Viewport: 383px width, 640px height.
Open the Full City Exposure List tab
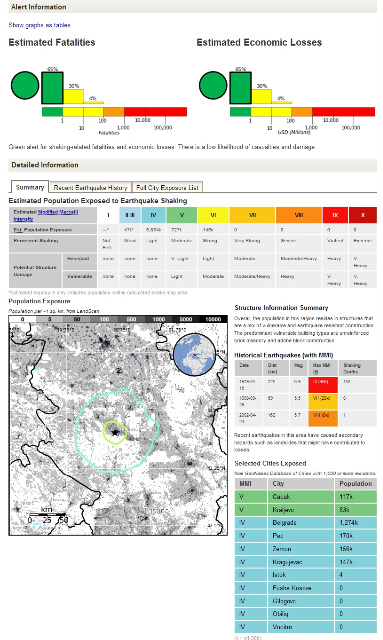point(167,187)
